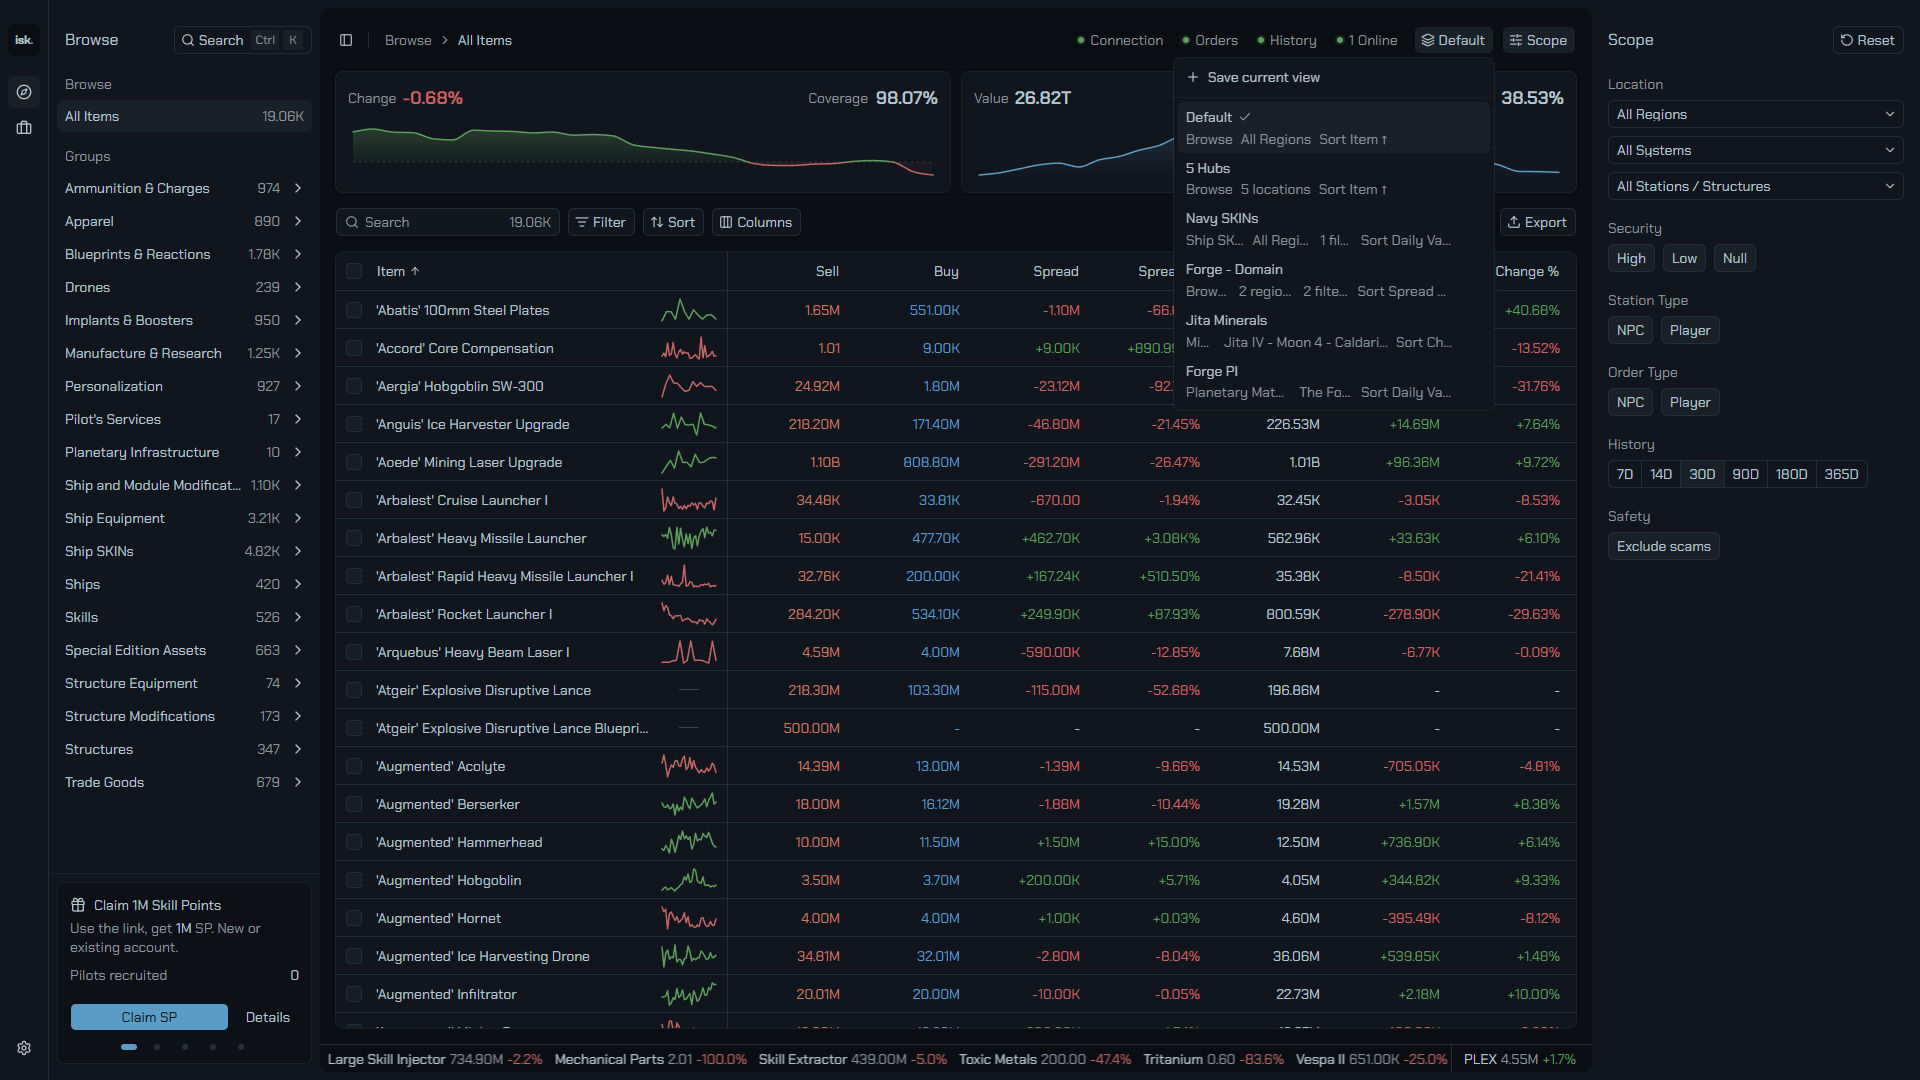Go to second promo carousel dot
Image resolution: width=1920 pixels, height=1080 pixels.
click(157, 1047)
